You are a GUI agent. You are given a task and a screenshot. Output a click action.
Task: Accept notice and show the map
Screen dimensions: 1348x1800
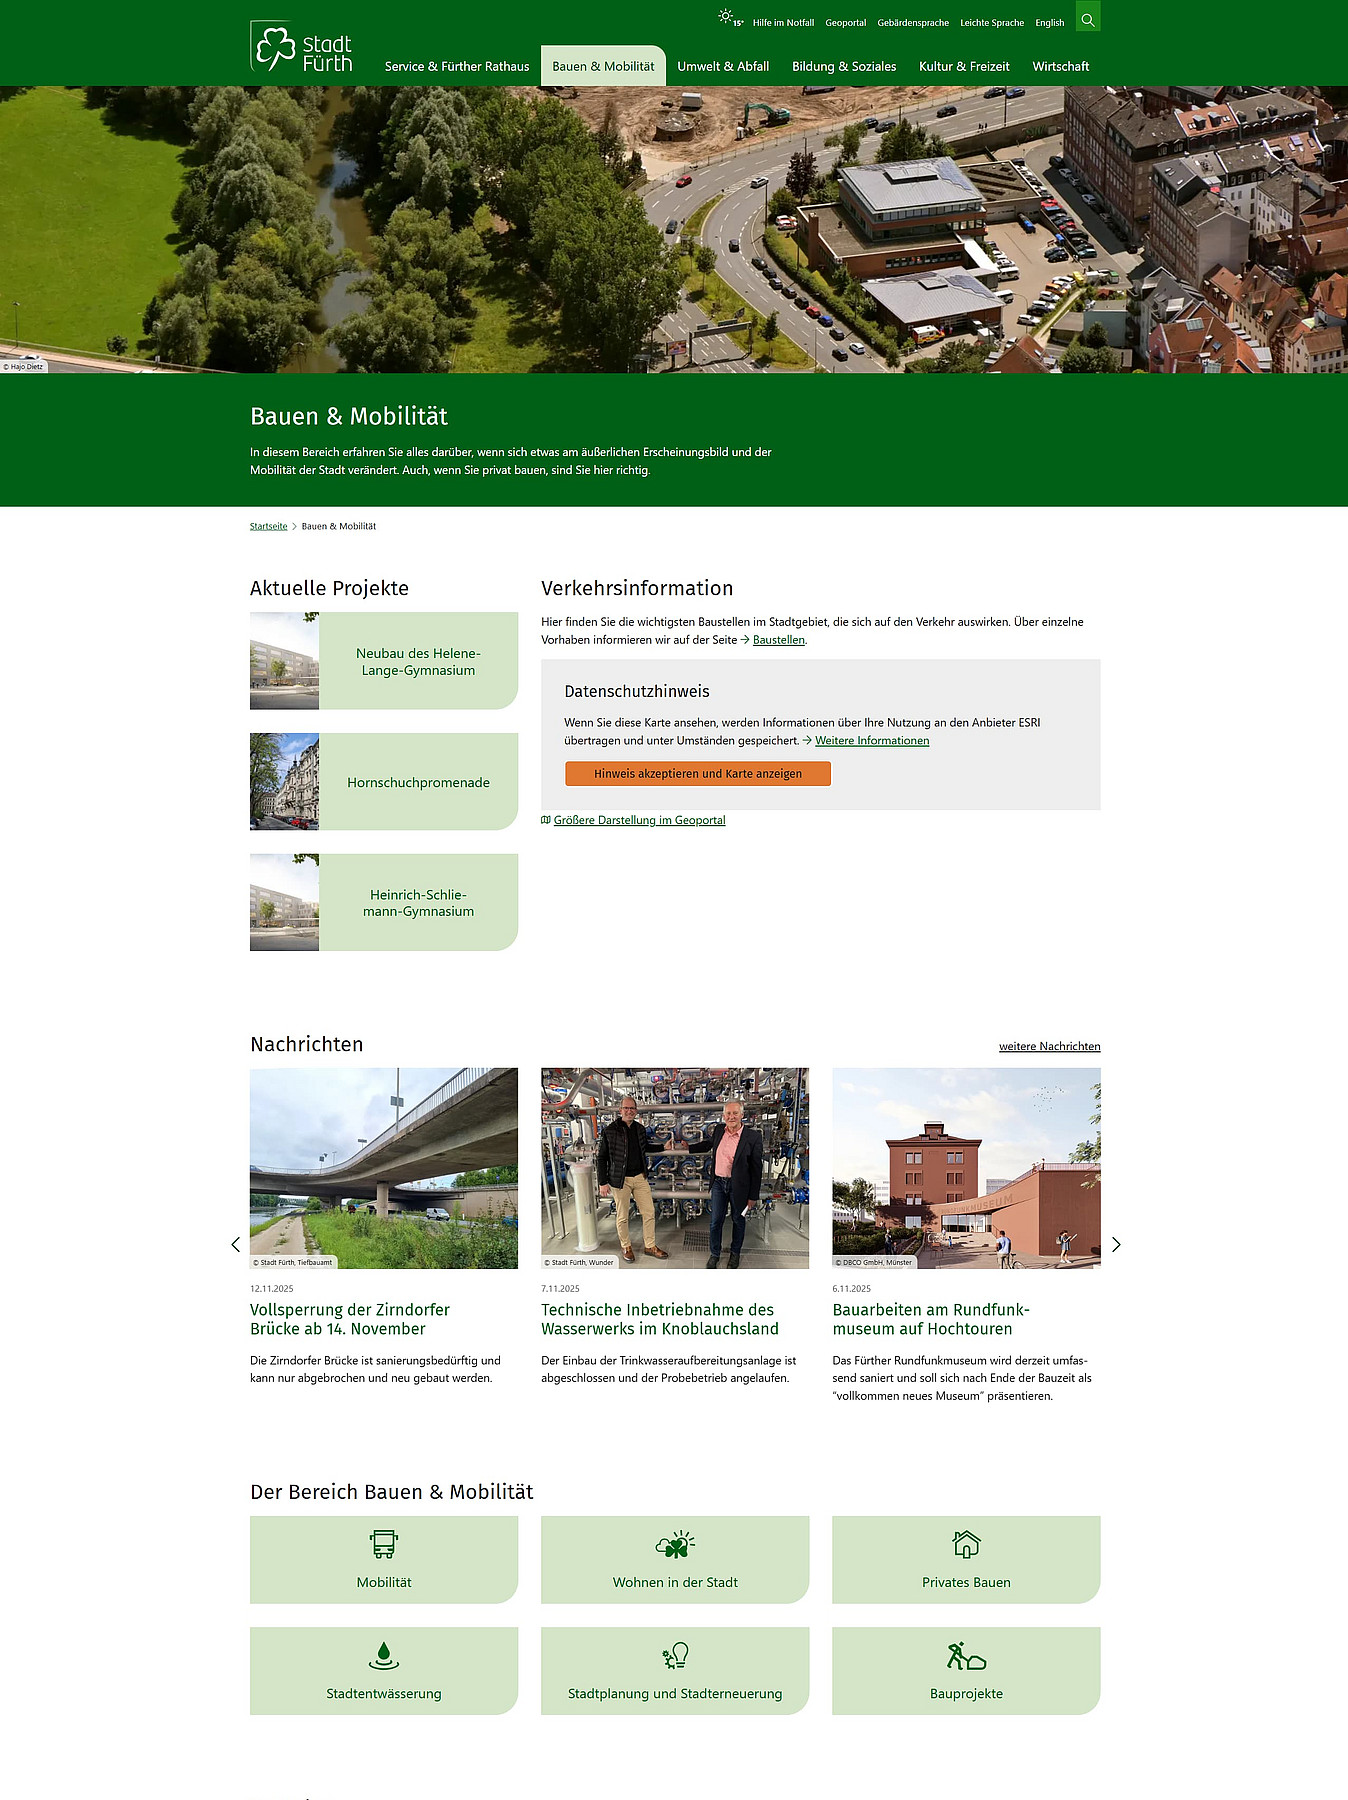pos(698,774)
